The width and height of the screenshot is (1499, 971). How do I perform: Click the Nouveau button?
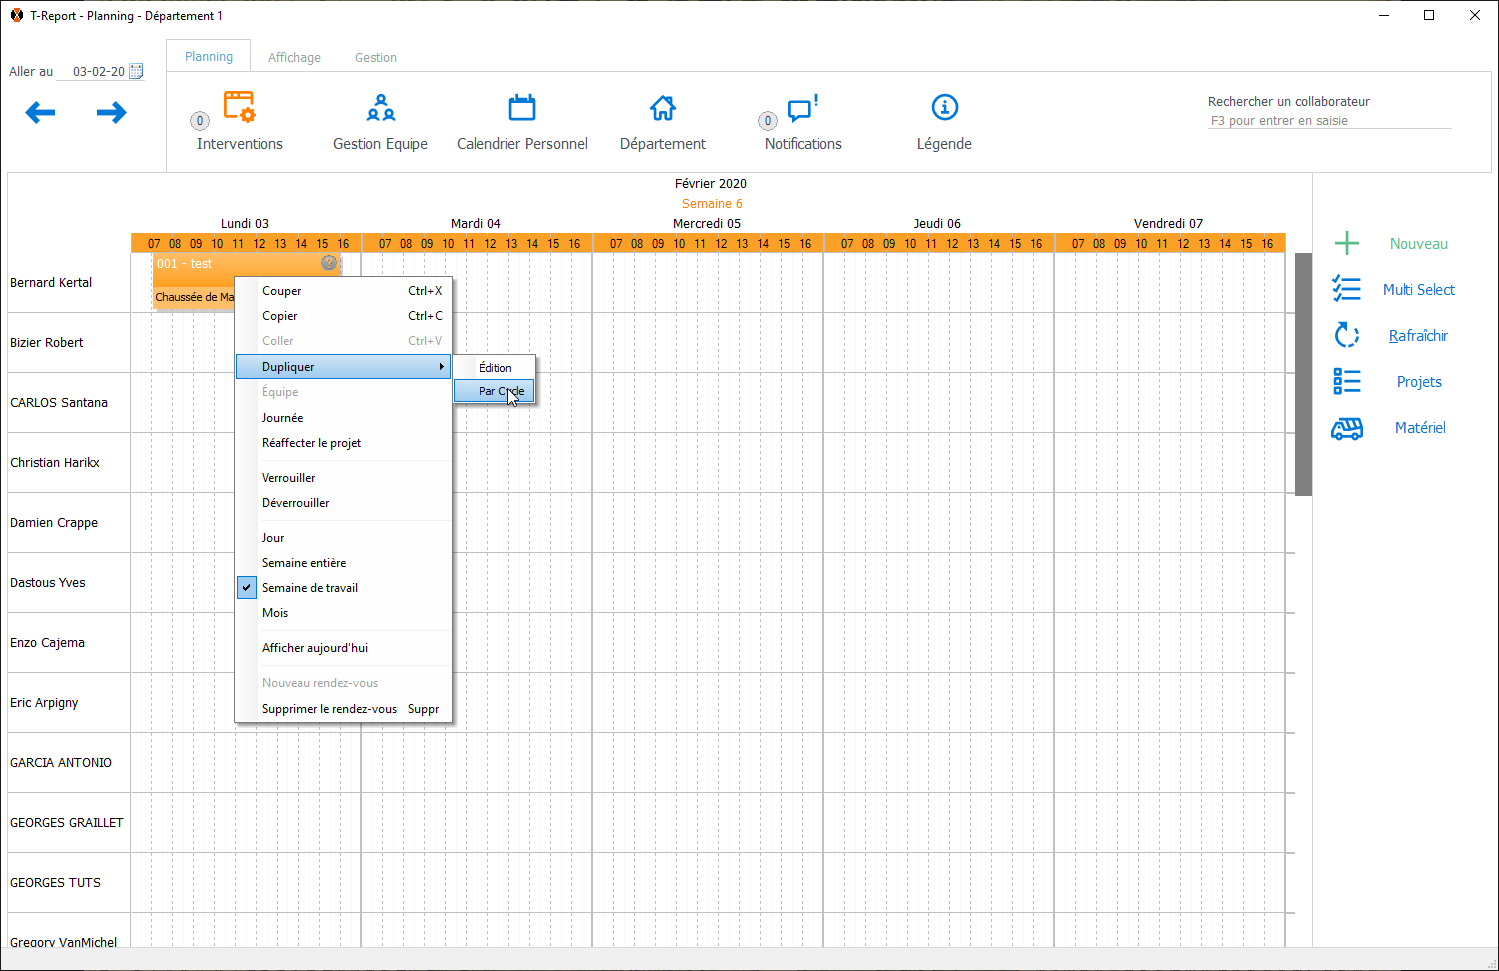tap(1417, 244)
